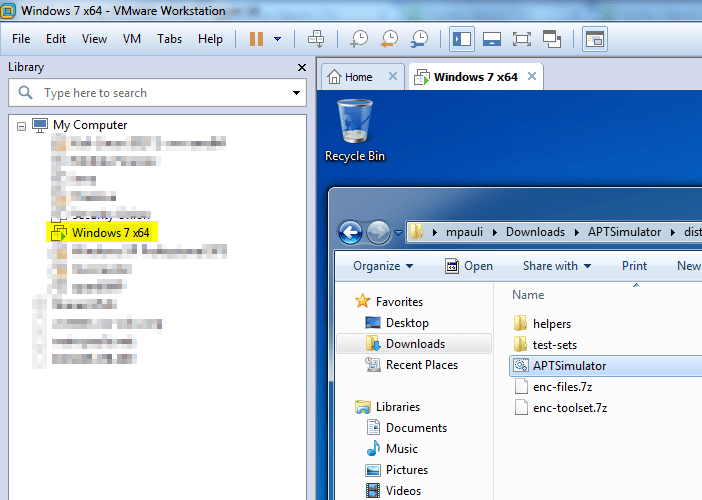
Task: Click the Send Ctrl+Alt+Del icon
Action: pyautogui.click(x=316, y=39)
